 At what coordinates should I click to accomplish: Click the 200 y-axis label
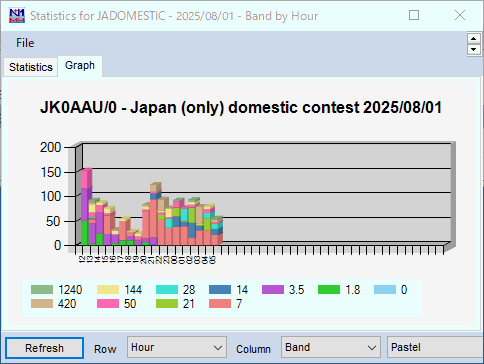(x=51, y=147)
